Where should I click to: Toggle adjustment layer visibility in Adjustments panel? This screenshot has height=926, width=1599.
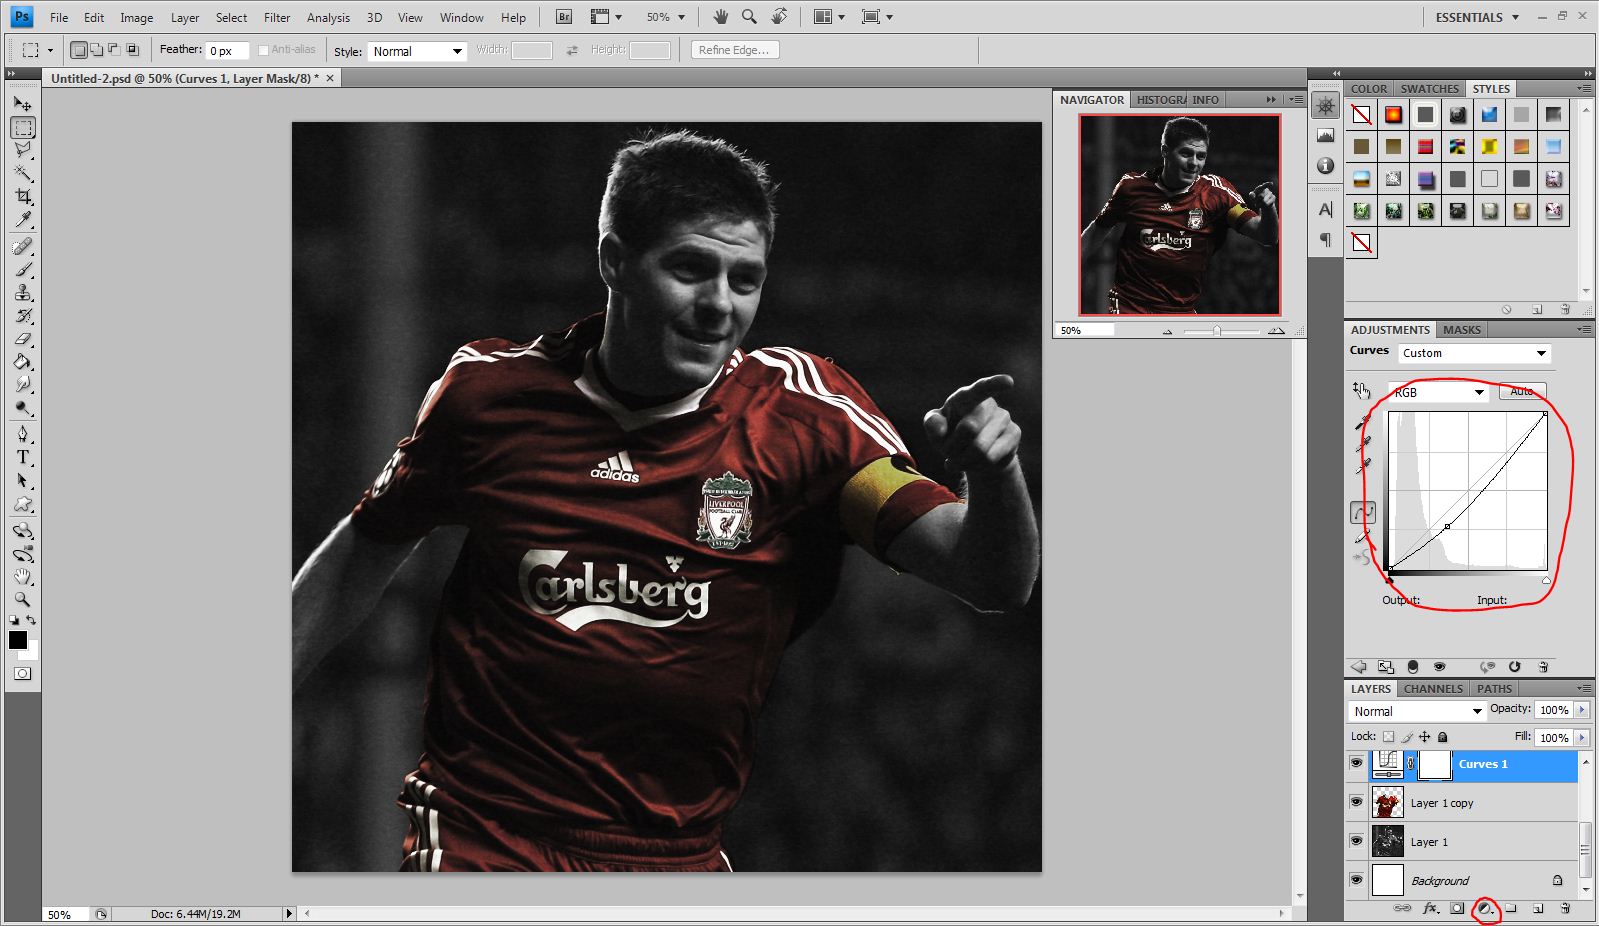click(1439, 667)
